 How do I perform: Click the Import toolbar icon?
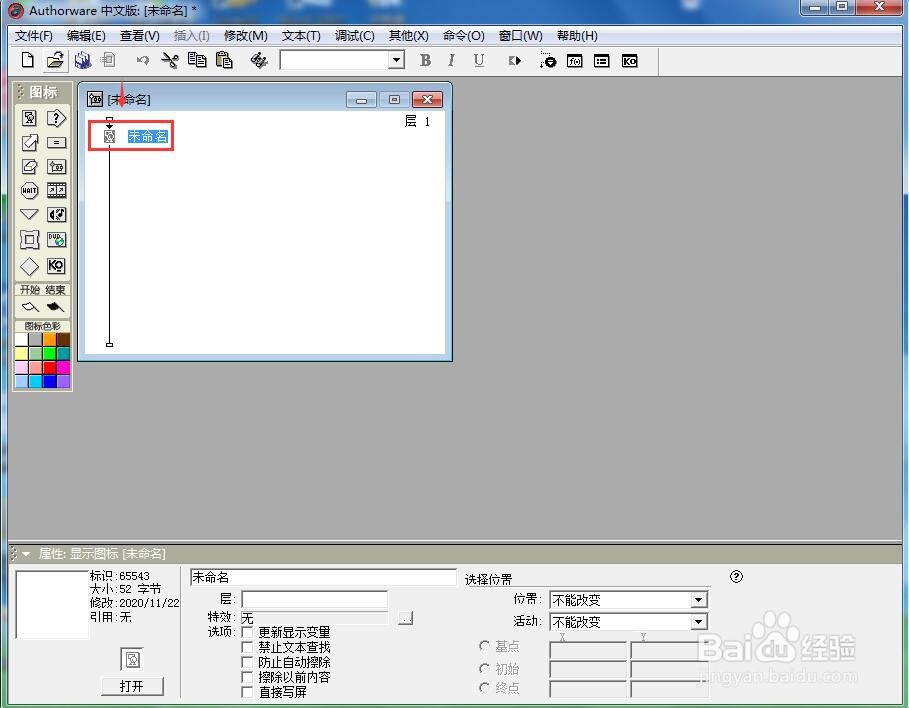pos(108,60)
